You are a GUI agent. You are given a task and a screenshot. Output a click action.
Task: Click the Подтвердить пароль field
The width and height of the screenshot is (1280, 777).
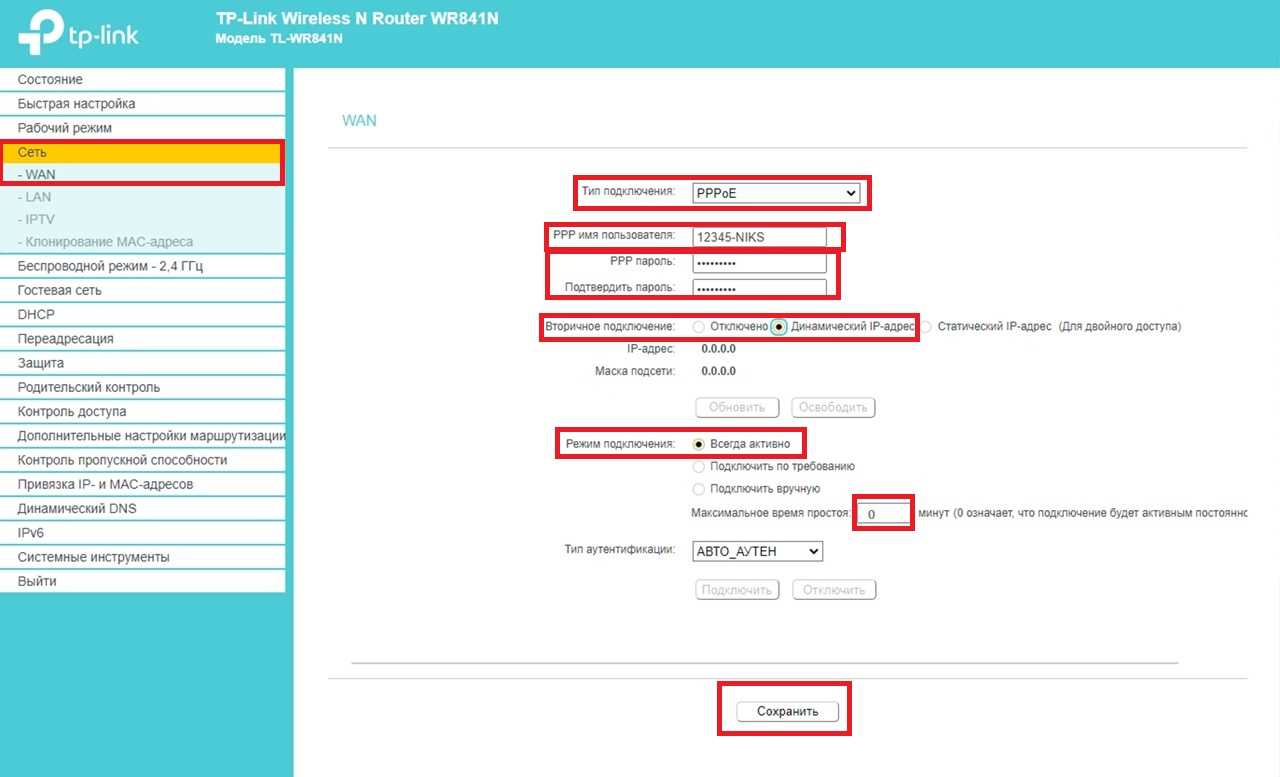coord(759,288)
